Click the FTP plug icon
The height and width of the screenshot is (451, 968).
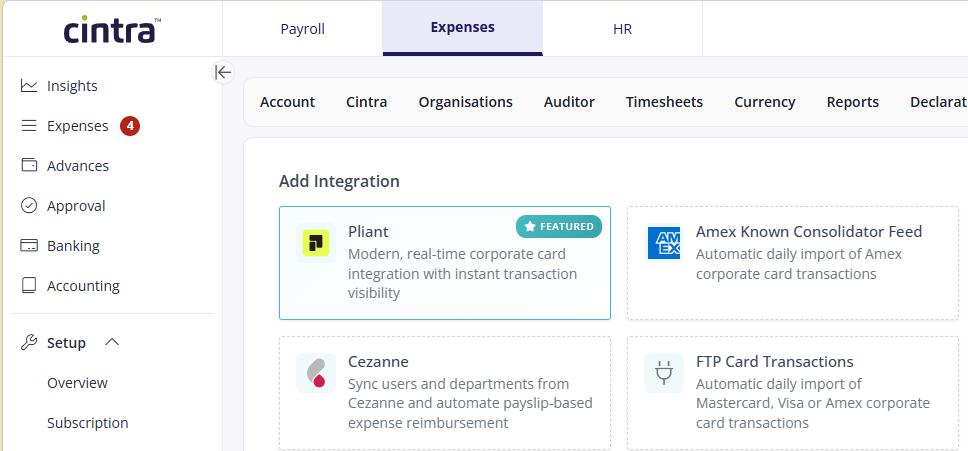(664, 373)
